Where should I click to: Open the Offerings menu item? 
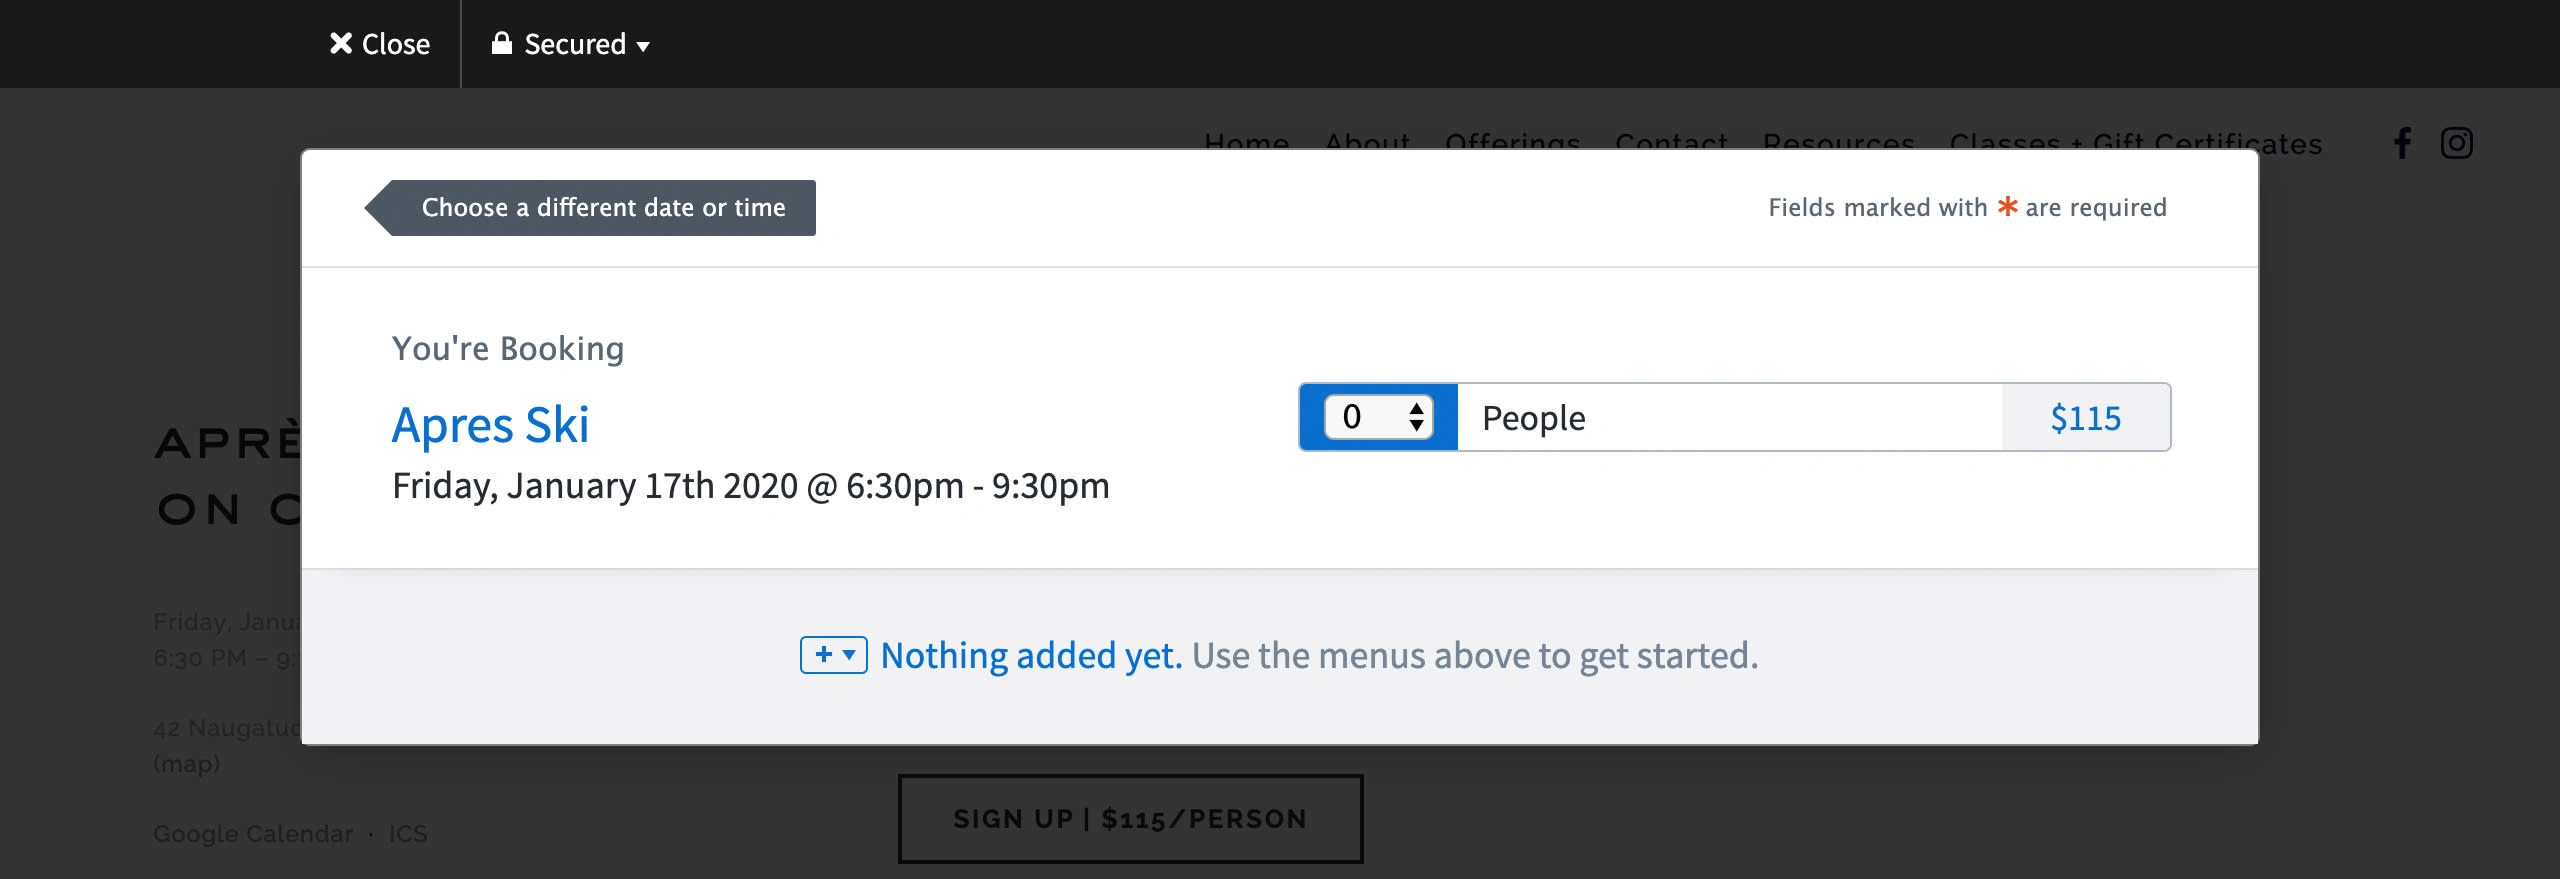pyautogui.click(x=1513, y=142)
